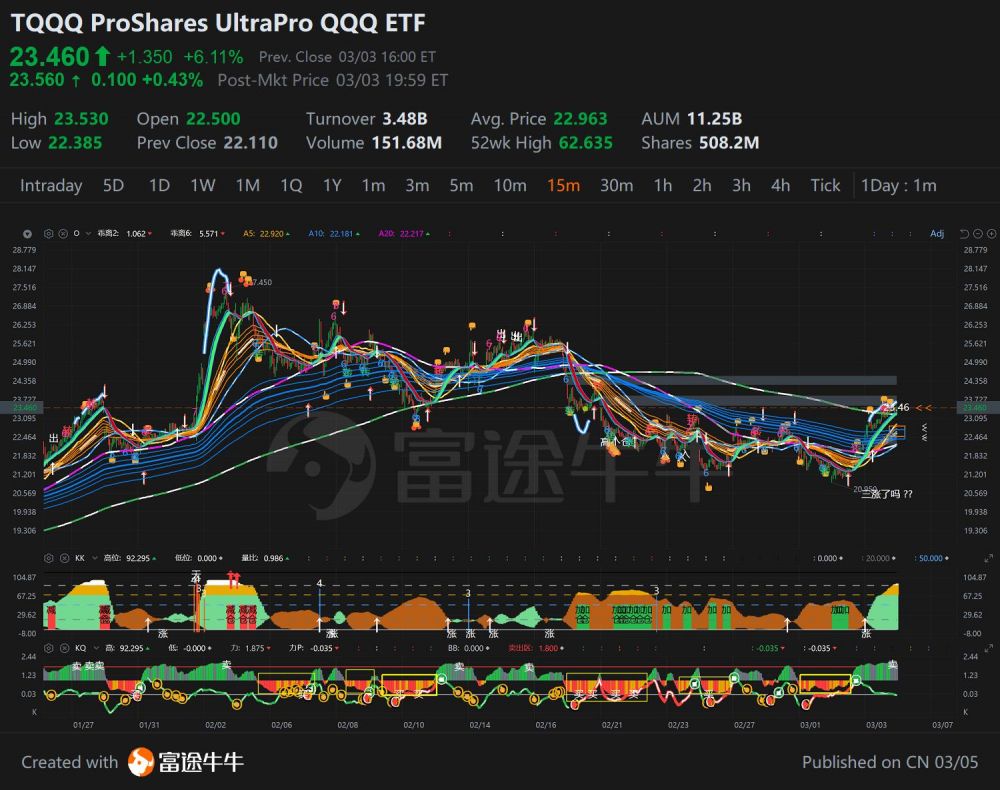Click the circled icon left of KK label
The image size is (1000, 790).
point(63,558)
